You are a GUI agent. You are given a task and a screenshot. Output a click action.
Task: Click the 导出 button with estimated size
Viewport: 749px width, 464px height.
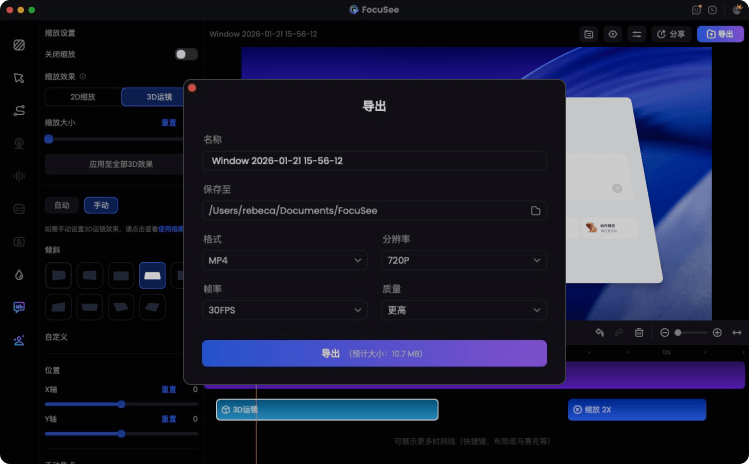[x=374, y=354]
